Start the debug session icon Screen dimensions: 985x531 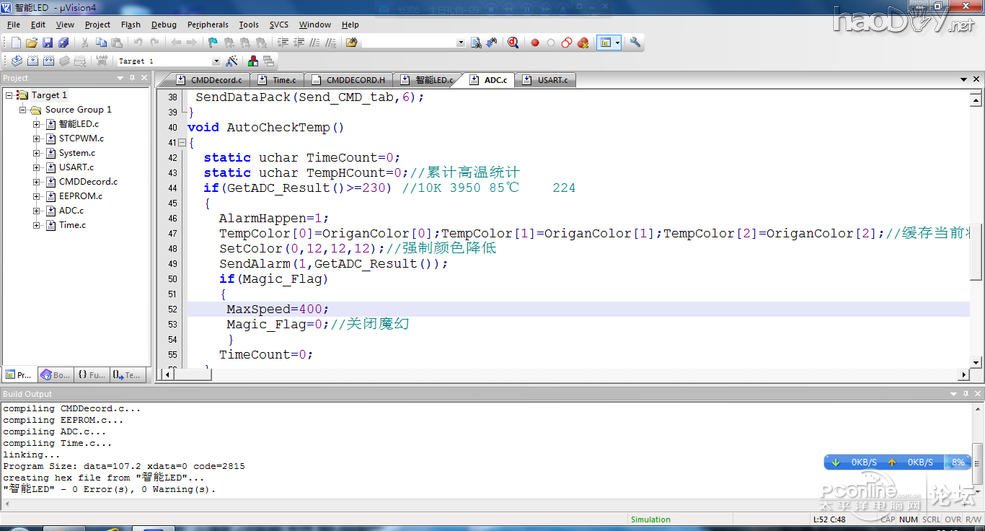pos(513,43)
